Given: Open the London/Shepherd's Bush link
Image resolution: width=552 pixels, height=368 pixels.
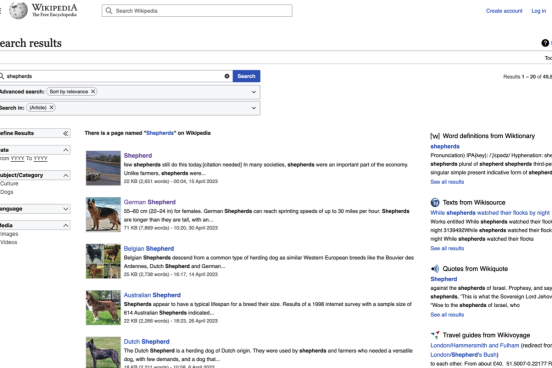Looking at the screenshot, I should pos(464,355).
